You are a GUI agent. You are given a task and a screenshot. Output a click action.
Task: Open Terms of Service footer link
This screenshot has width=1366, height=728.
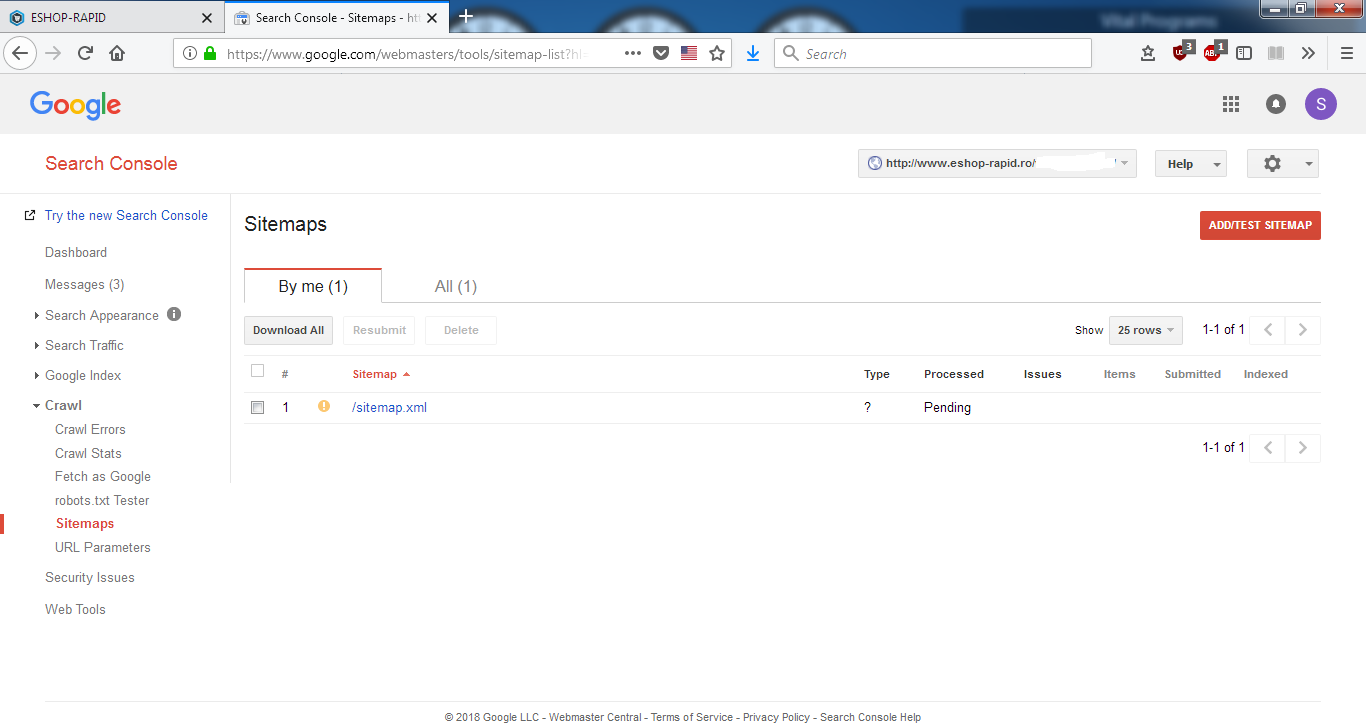coord(692,717)
